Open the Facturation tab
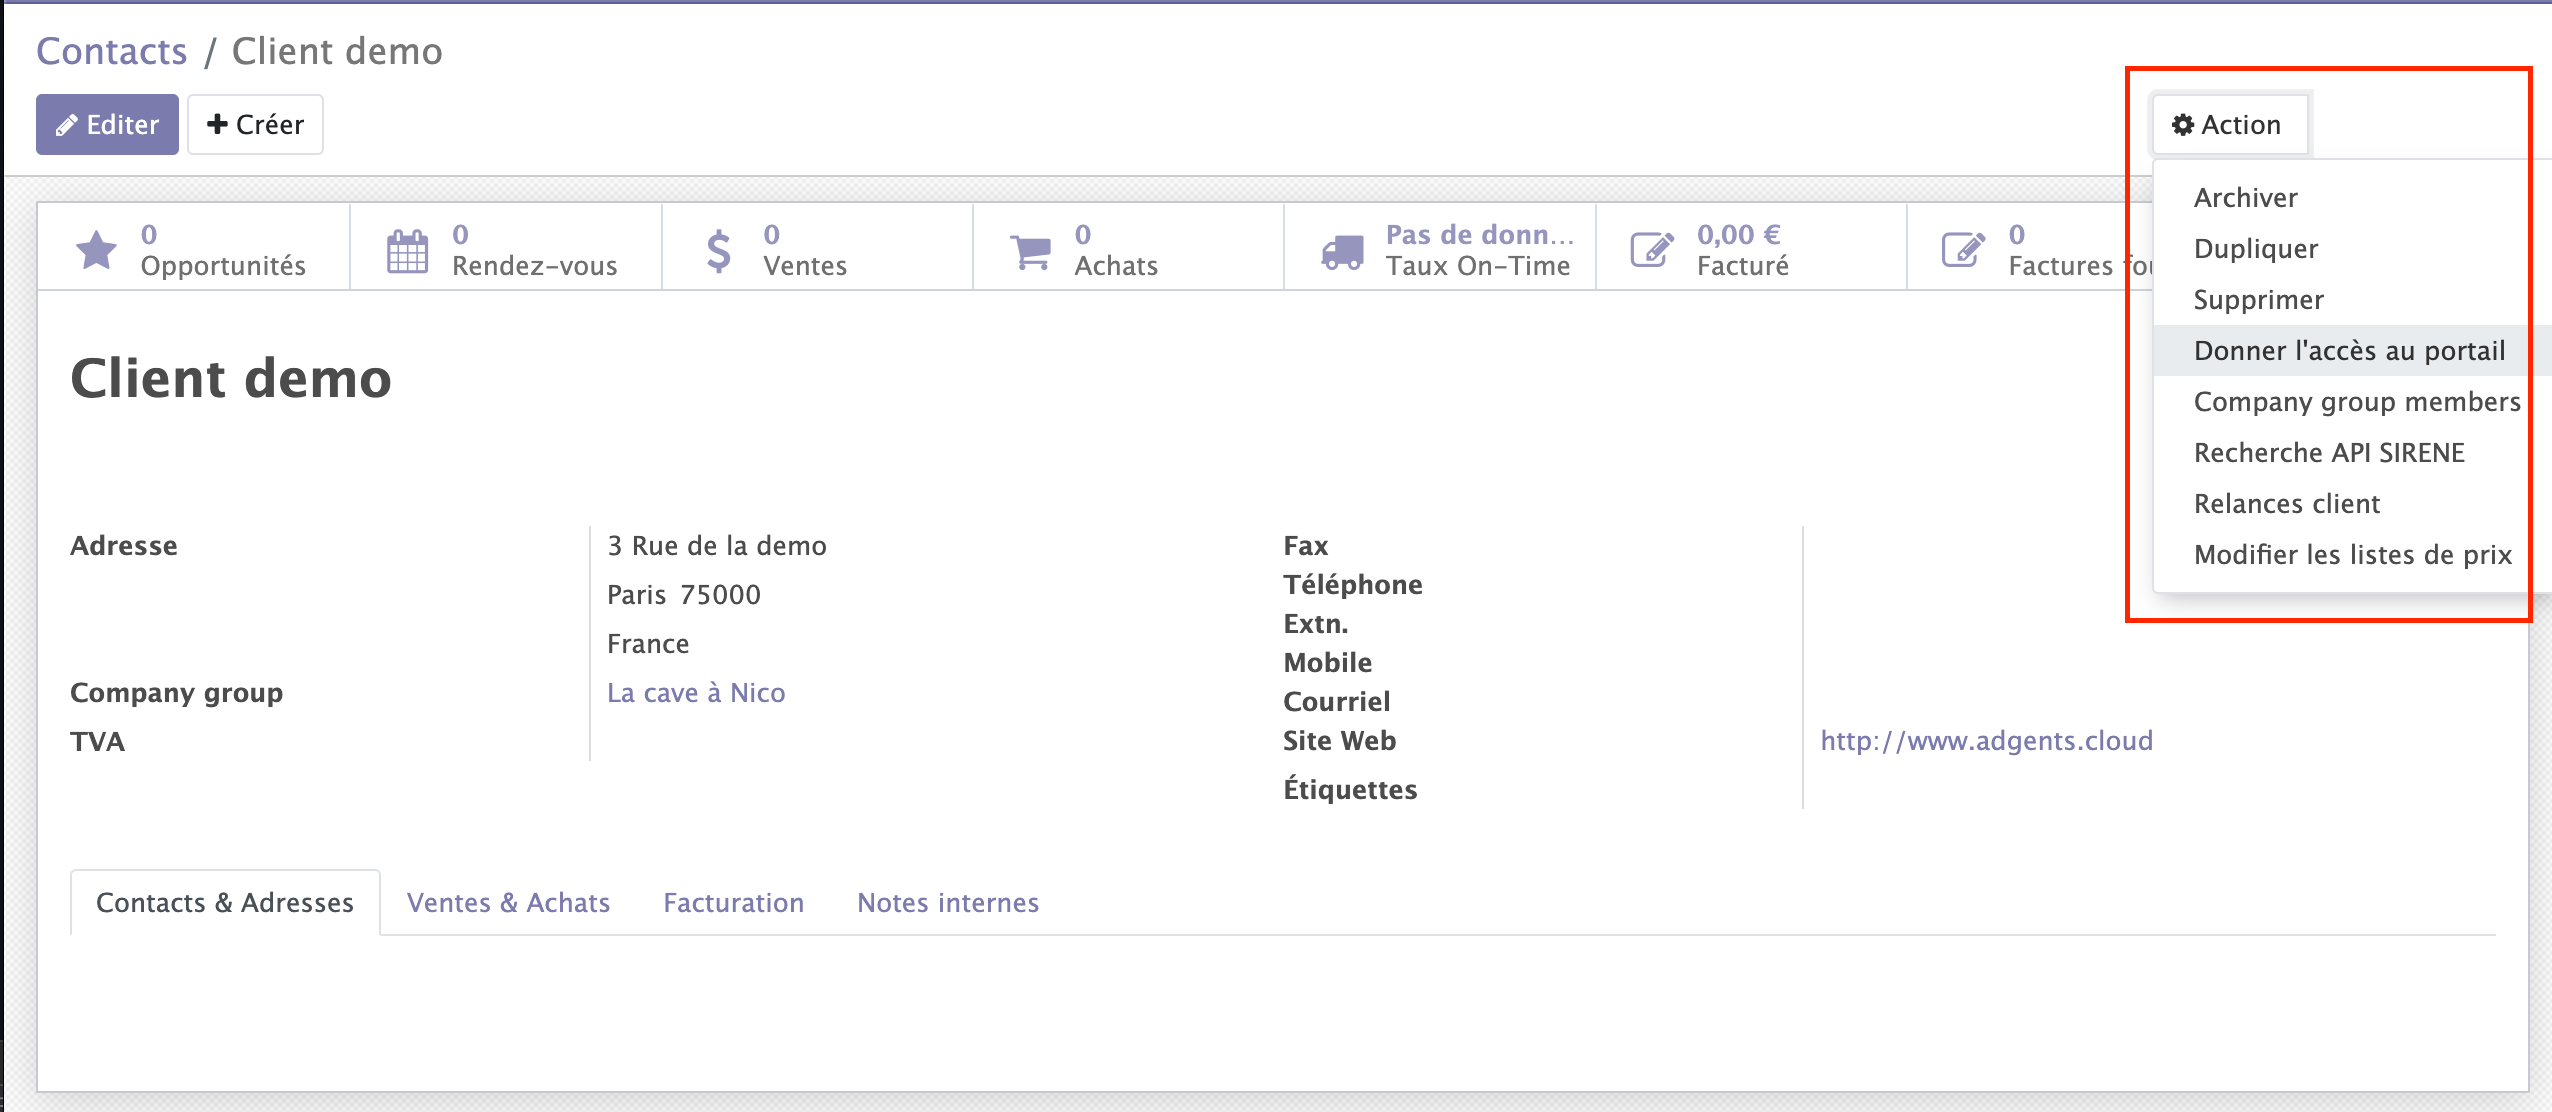 coord(733,903)
